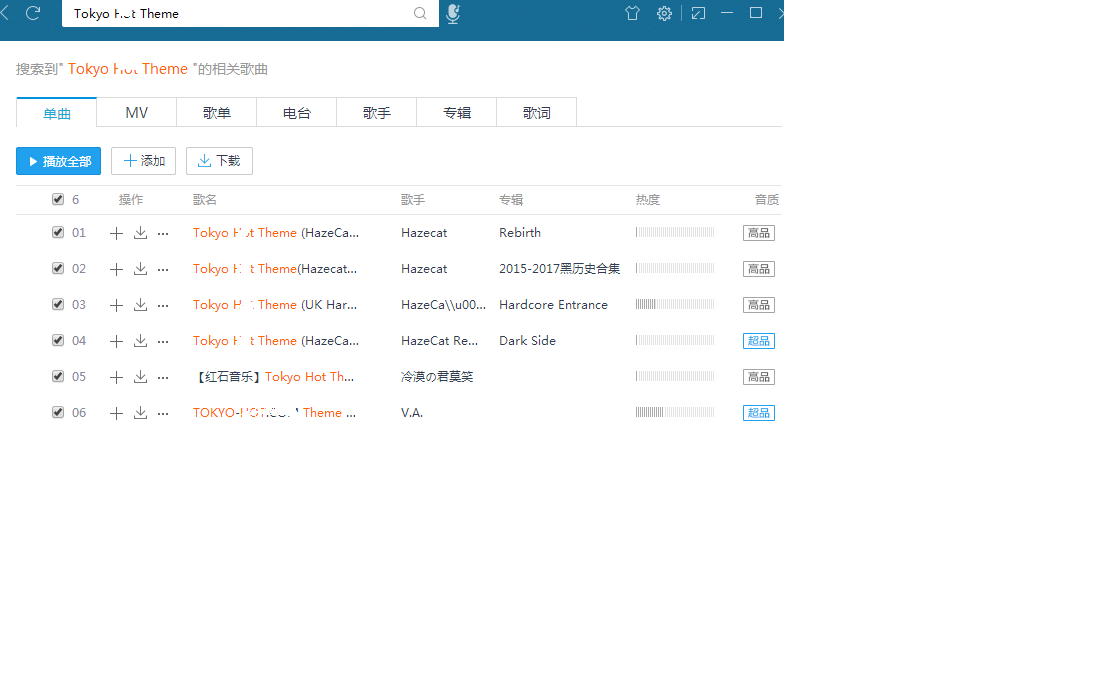Add song 05 to playlist
The width and height of the screenshot is (1106, 680).
click(x=116, y=377)
